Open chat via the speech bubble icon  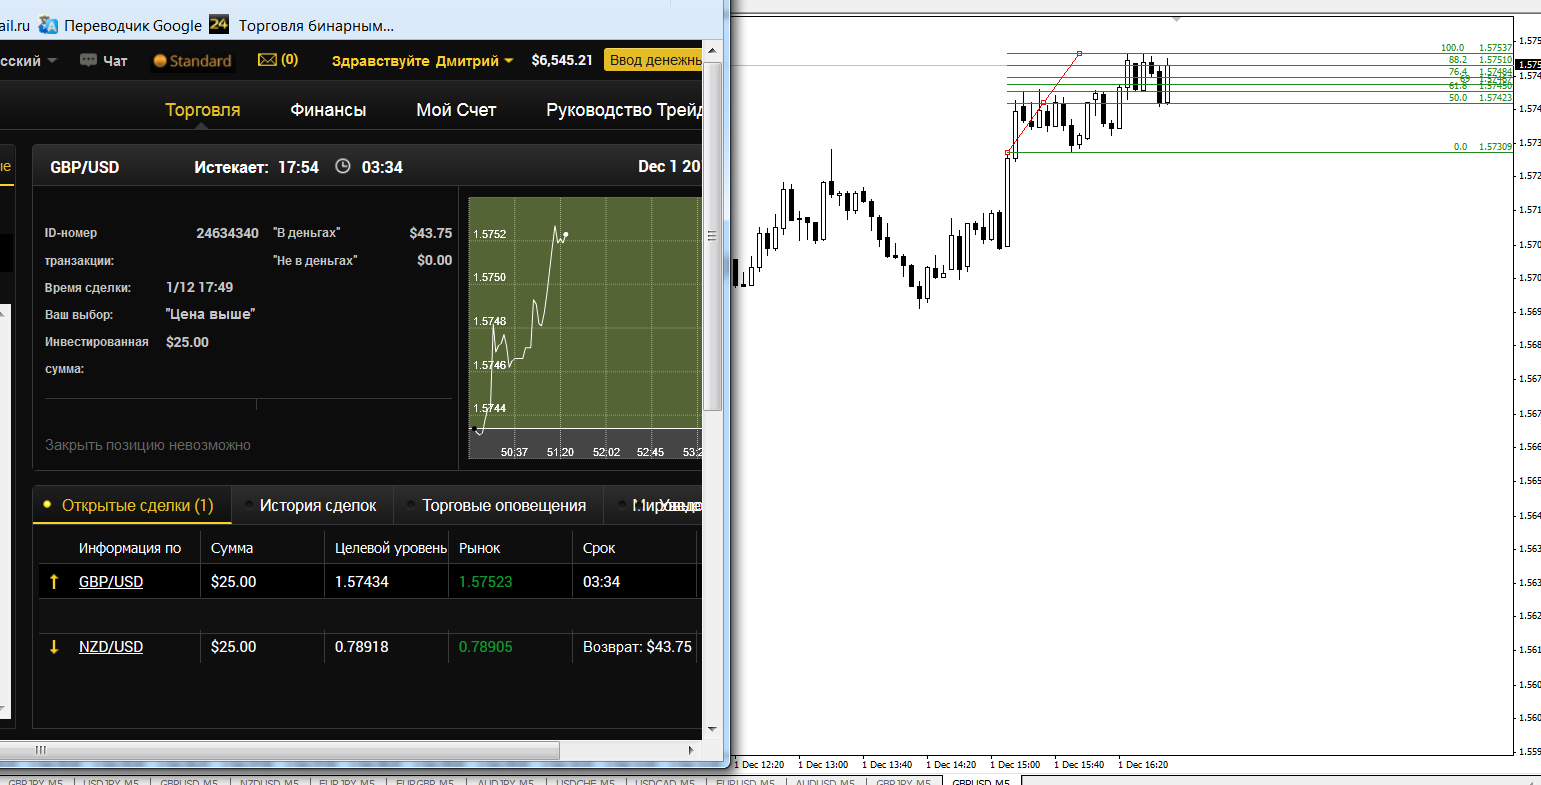point(89,60)
